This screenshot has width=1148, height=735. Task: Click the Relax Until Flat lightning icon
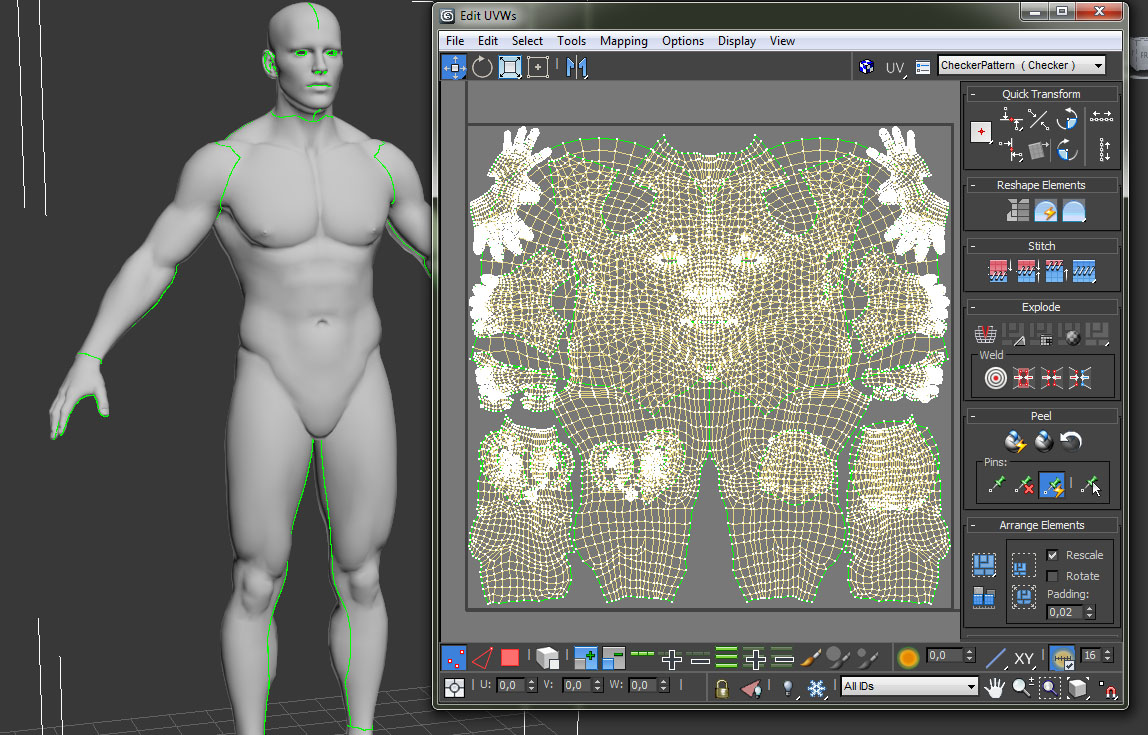coord(1045,211)
